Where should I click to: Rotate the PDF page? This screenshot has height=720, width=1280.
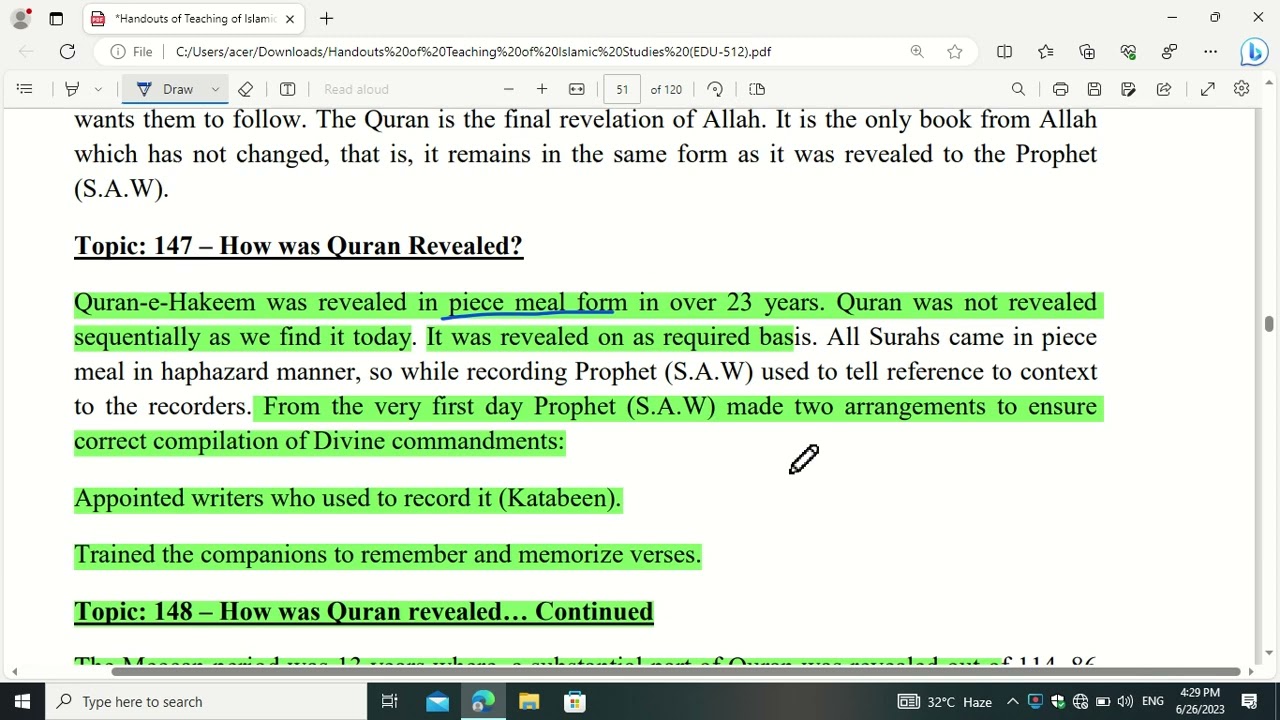tap(715, 89)
